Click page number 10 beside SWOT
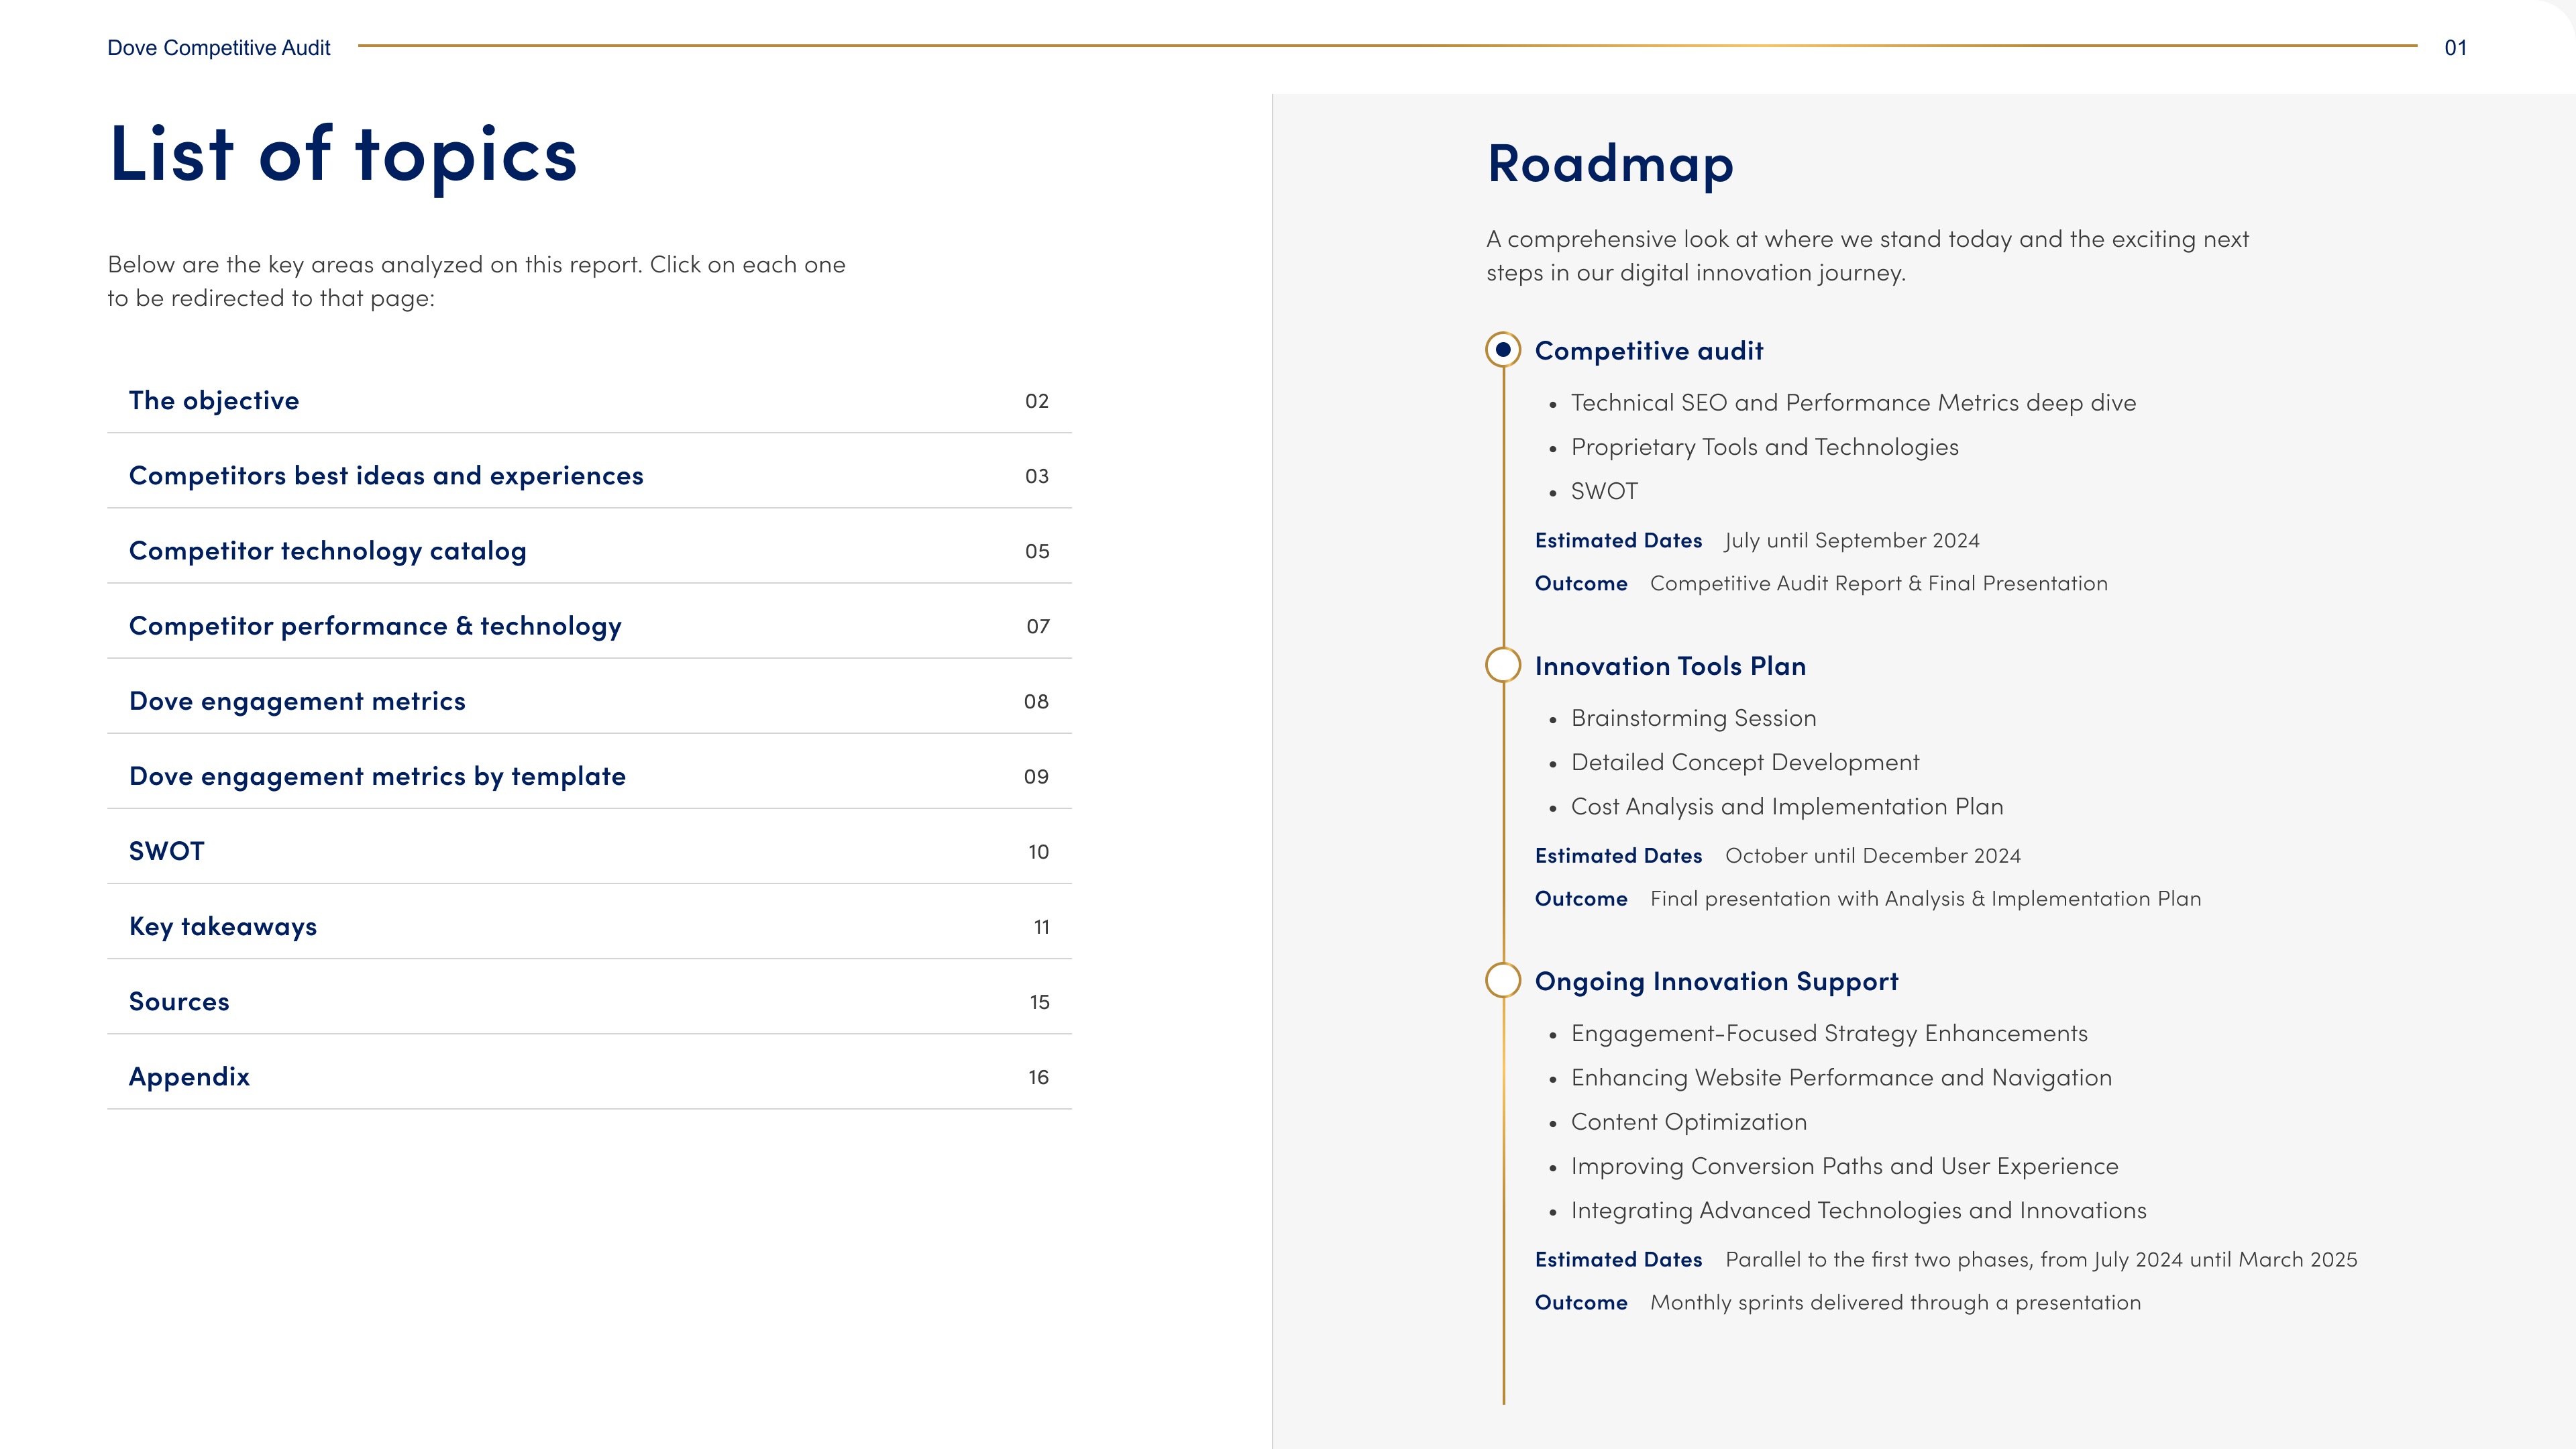The width and height of the screenshot is (2576, 1449). 1039,851
